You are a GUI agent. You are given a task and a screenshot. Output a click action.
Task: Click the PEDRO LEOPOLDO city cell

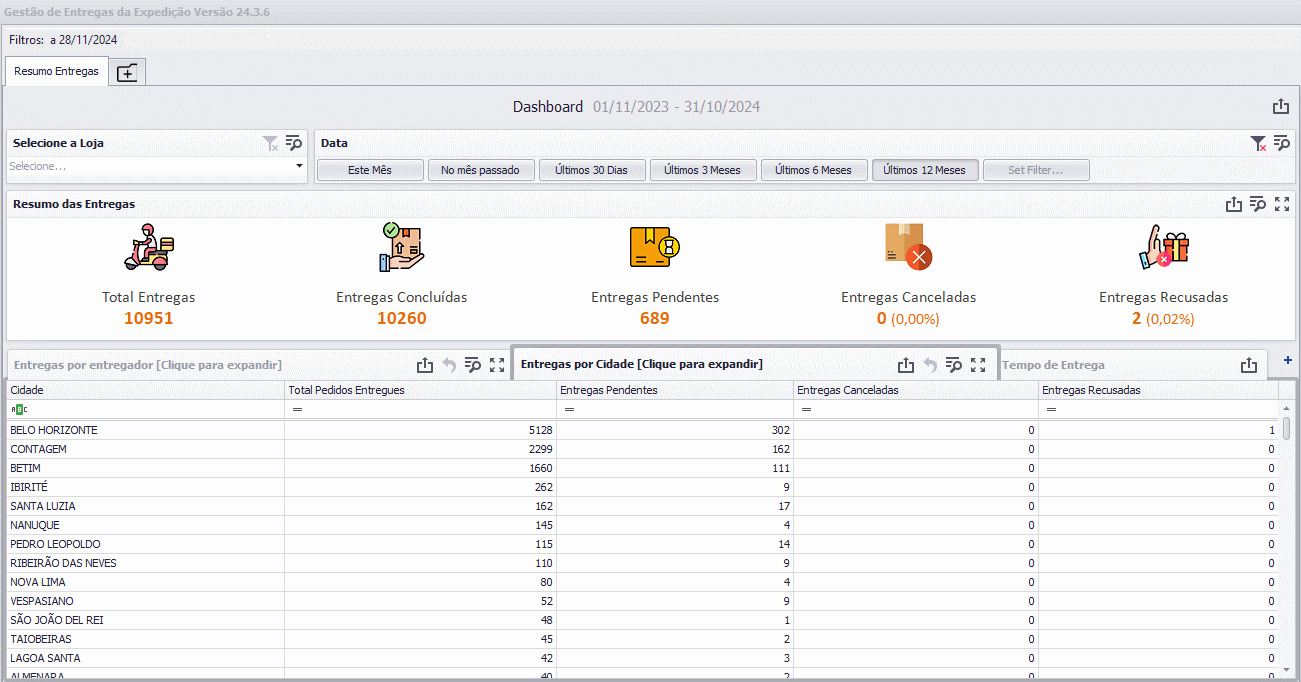145,544
